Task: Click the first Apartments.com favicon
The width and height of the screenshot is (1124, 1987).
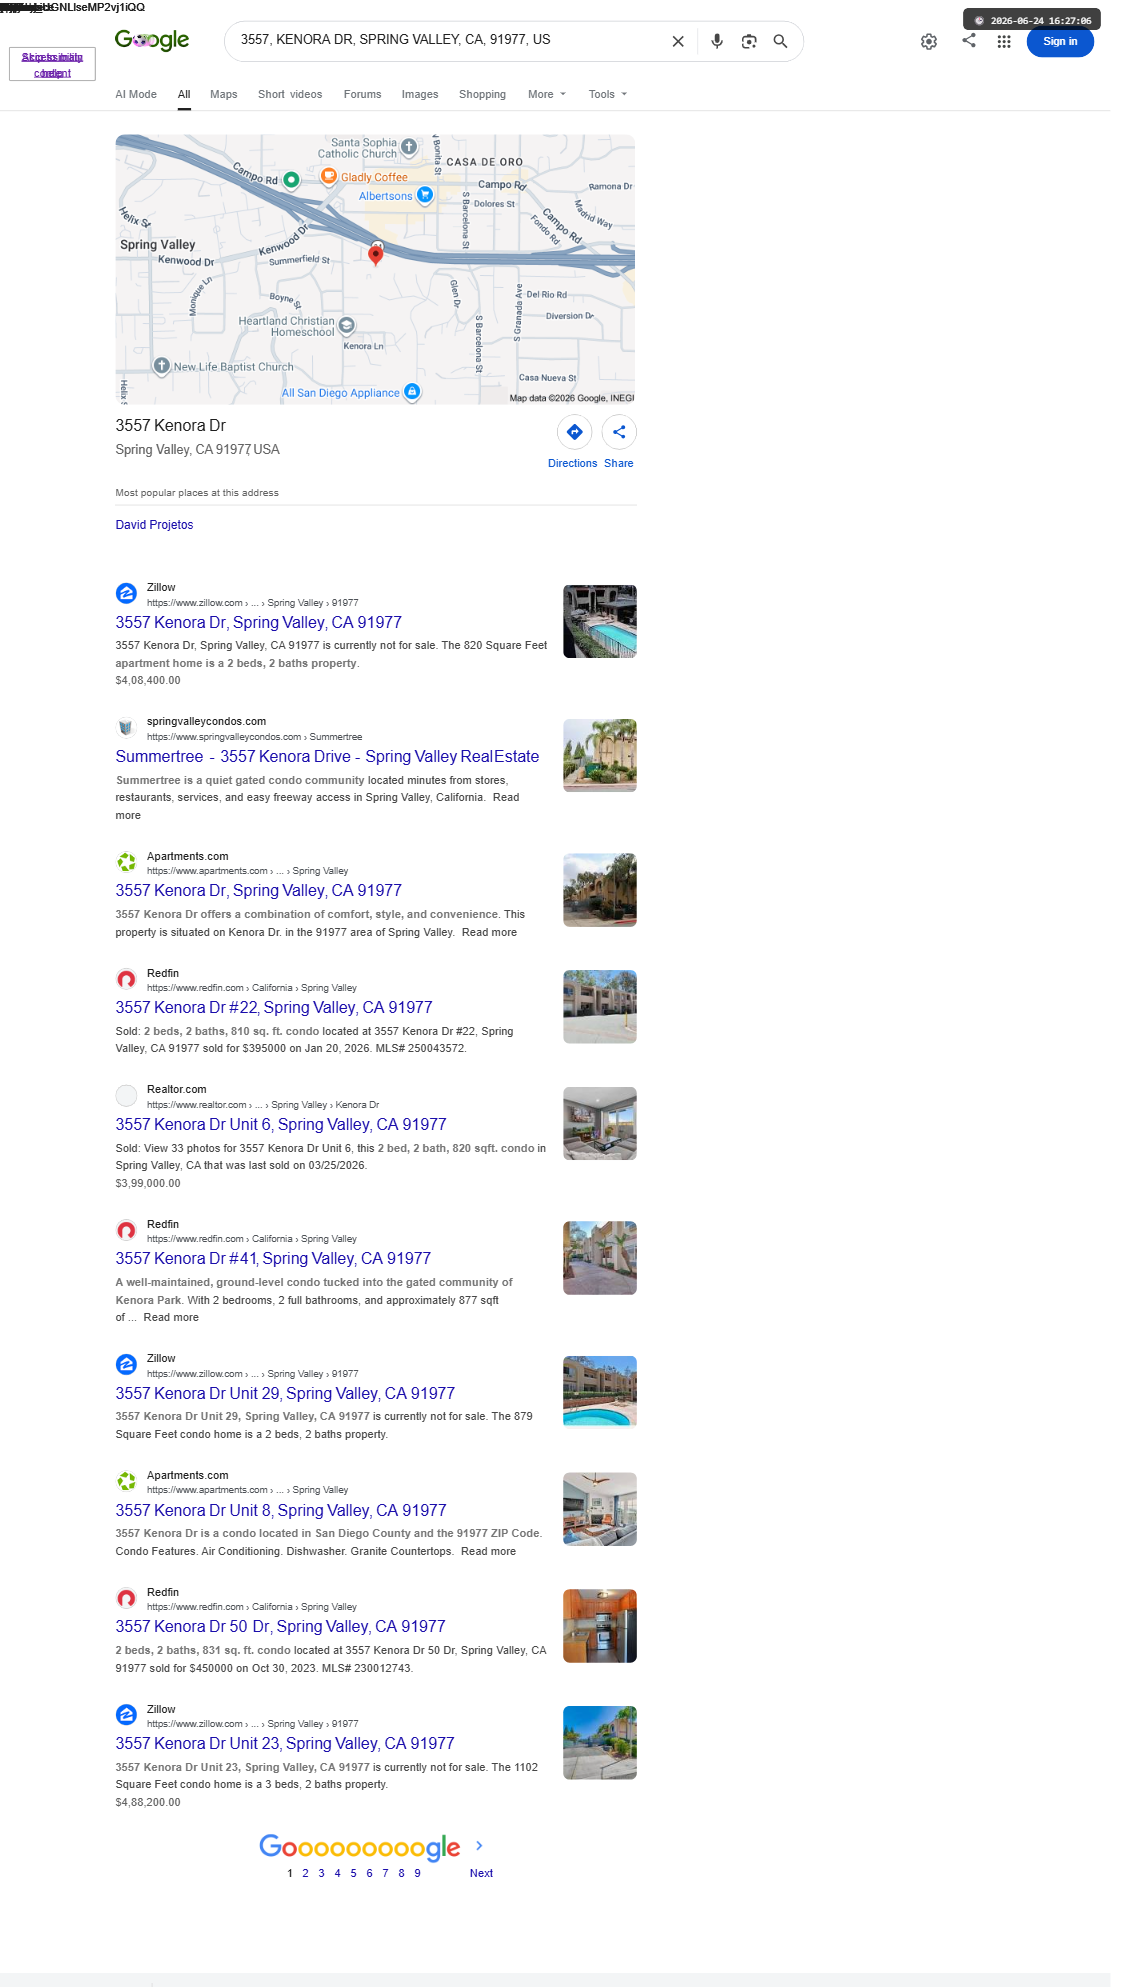Action: tap(126, 862)
